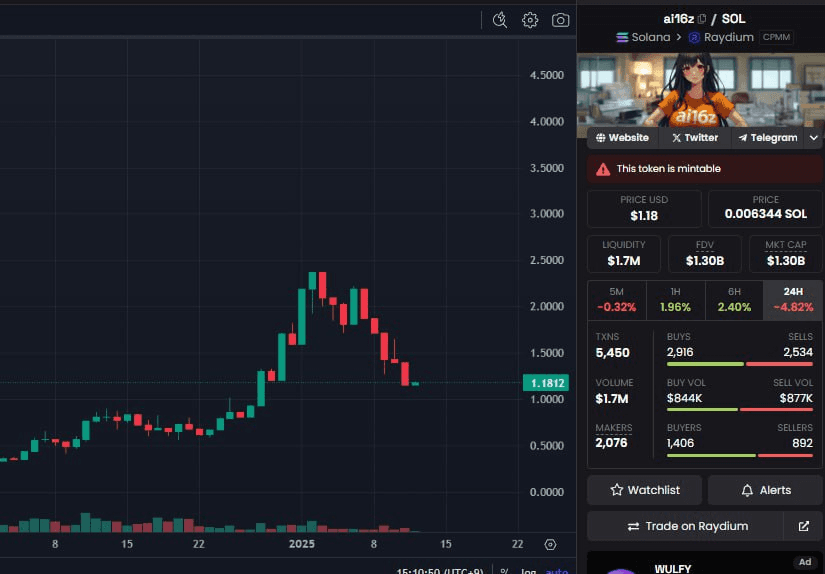825x574 pixels.
Task: Click the ai16z banner image
Action: 701,90
